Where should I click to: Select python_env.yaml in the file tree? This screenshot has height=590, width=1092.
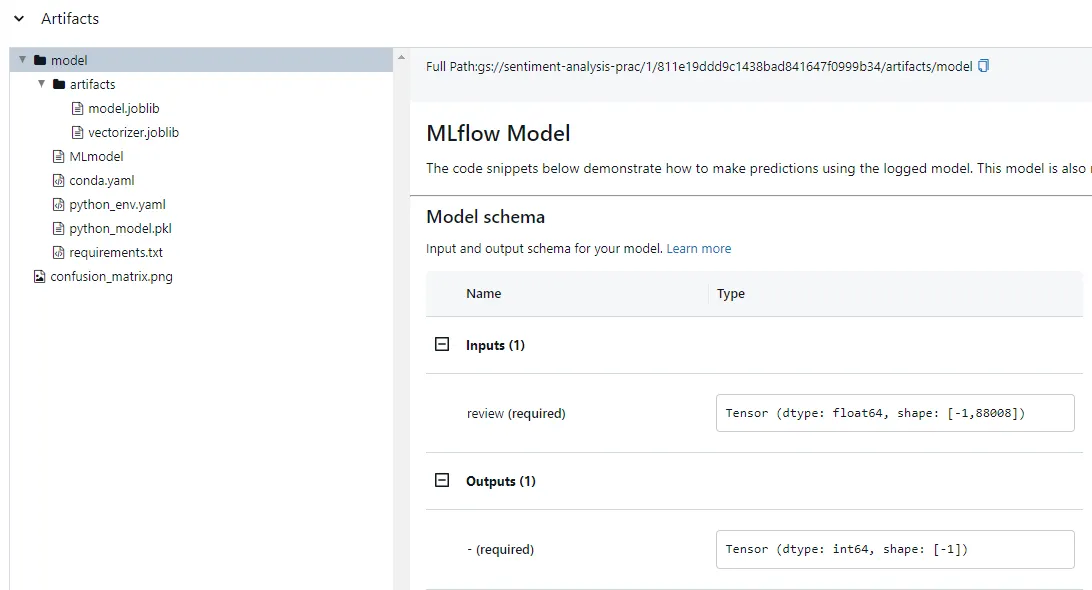coord(117,204)
